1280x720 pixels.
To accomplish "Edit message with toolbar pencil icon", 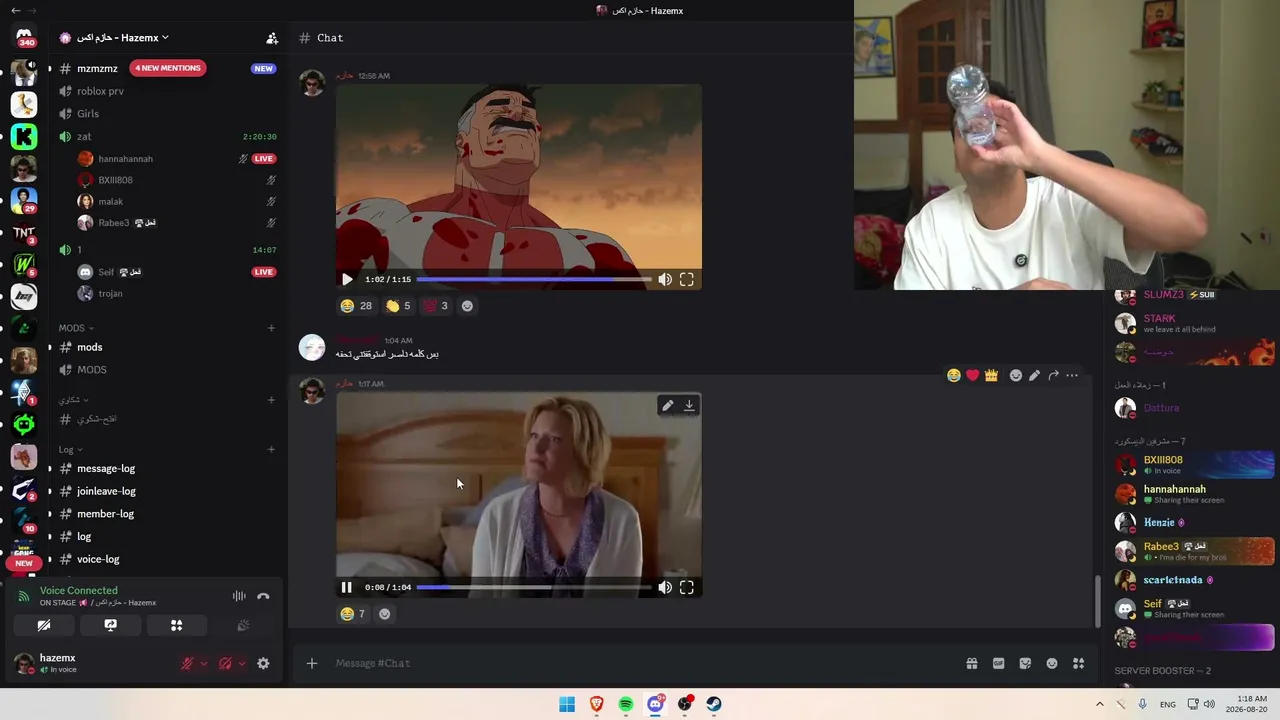I will (1034, 375).
